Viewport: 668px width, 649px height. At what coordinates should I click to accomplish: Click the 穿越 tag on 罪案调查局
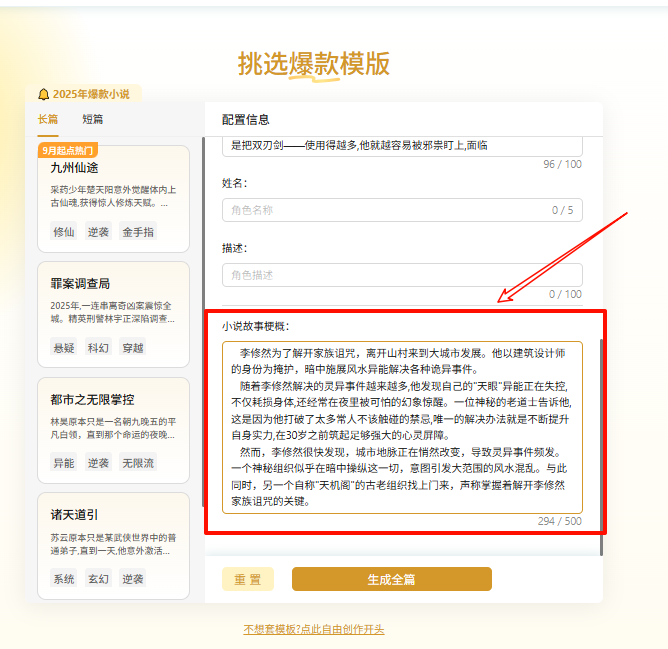[x=132, y=348]
